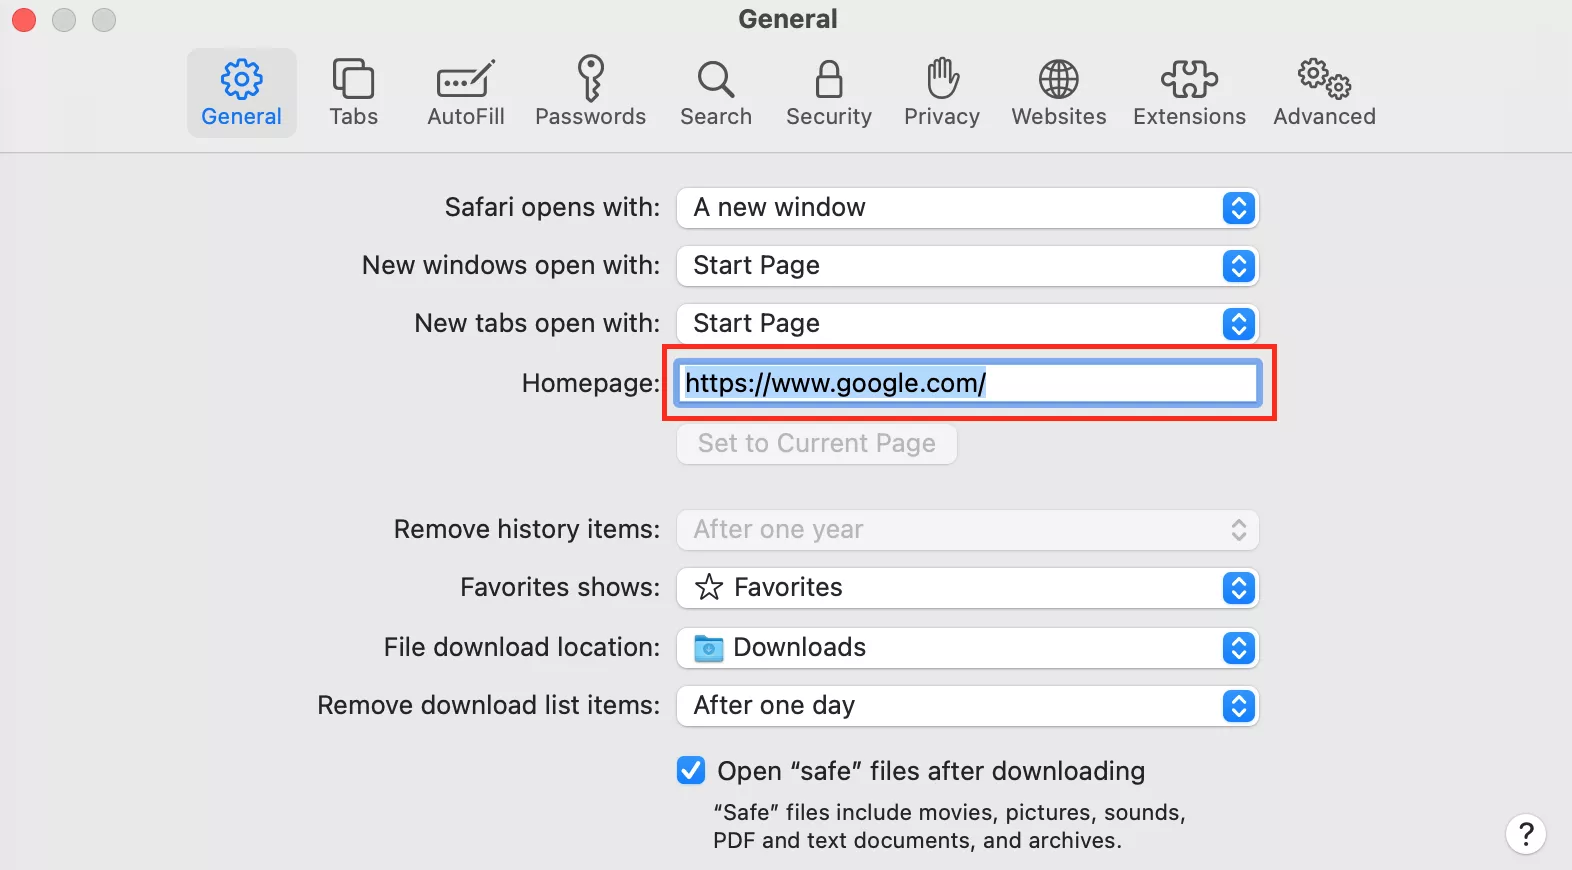The height and width of the screenshot is (870, 1572).
Task: Open Privacy hand icon pane
Action: (942, 93)
